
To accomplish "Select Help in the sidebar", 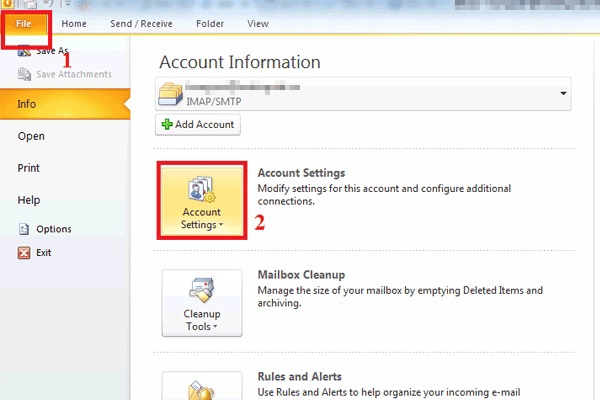I will coord(29,200).
